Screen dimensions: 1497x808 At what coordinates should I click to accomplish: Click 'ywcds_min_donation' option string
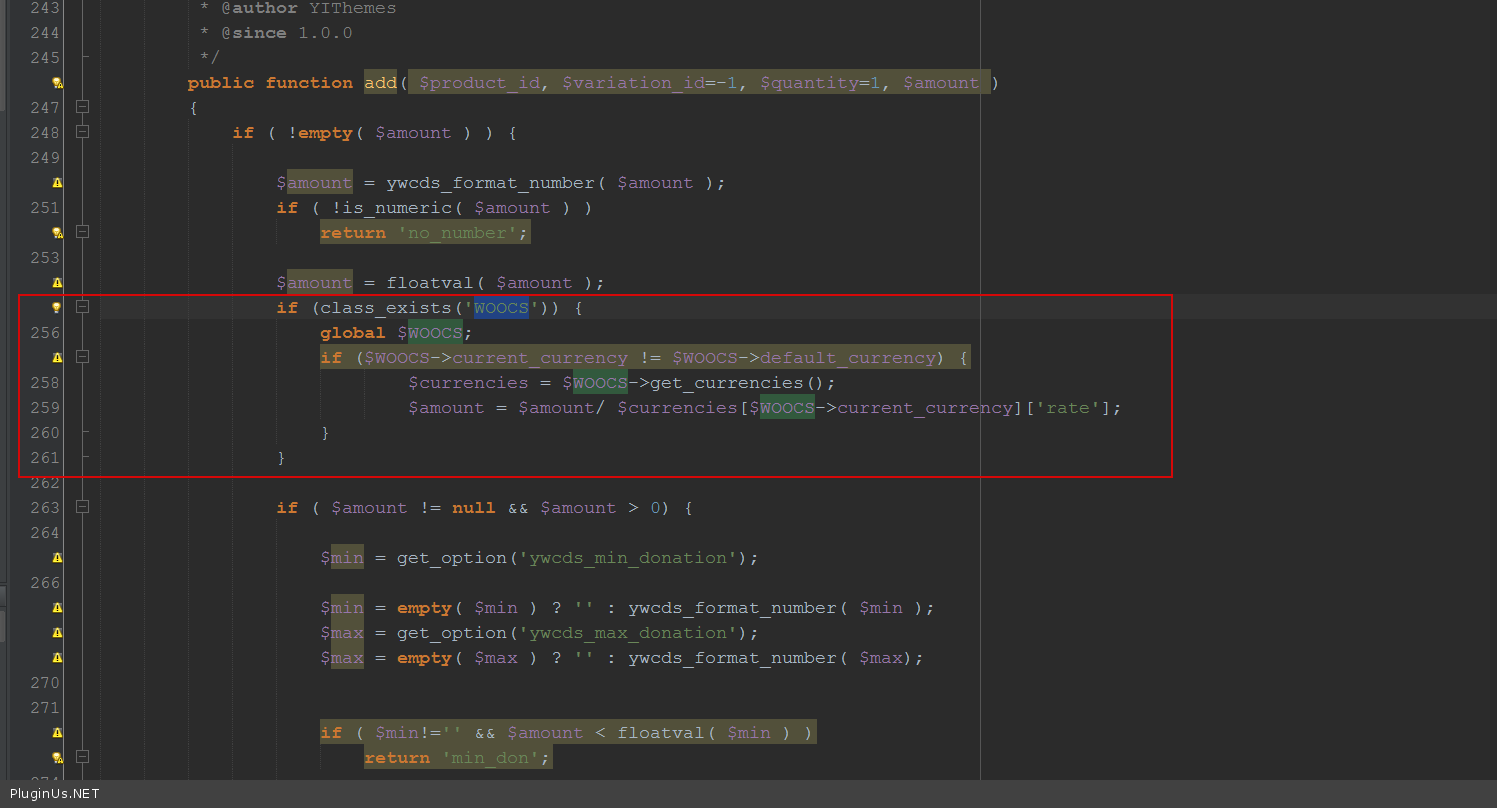point(628,558)
